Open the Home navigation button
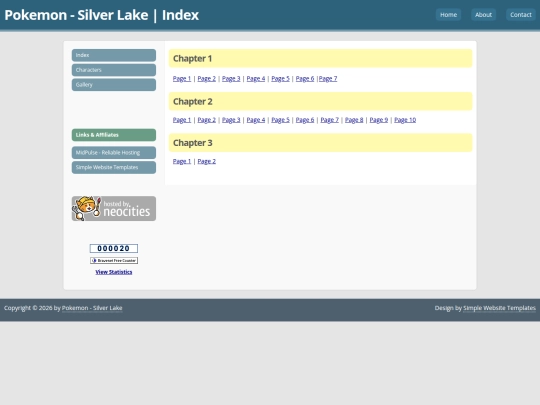540x405 pixels. coord(448,15)
